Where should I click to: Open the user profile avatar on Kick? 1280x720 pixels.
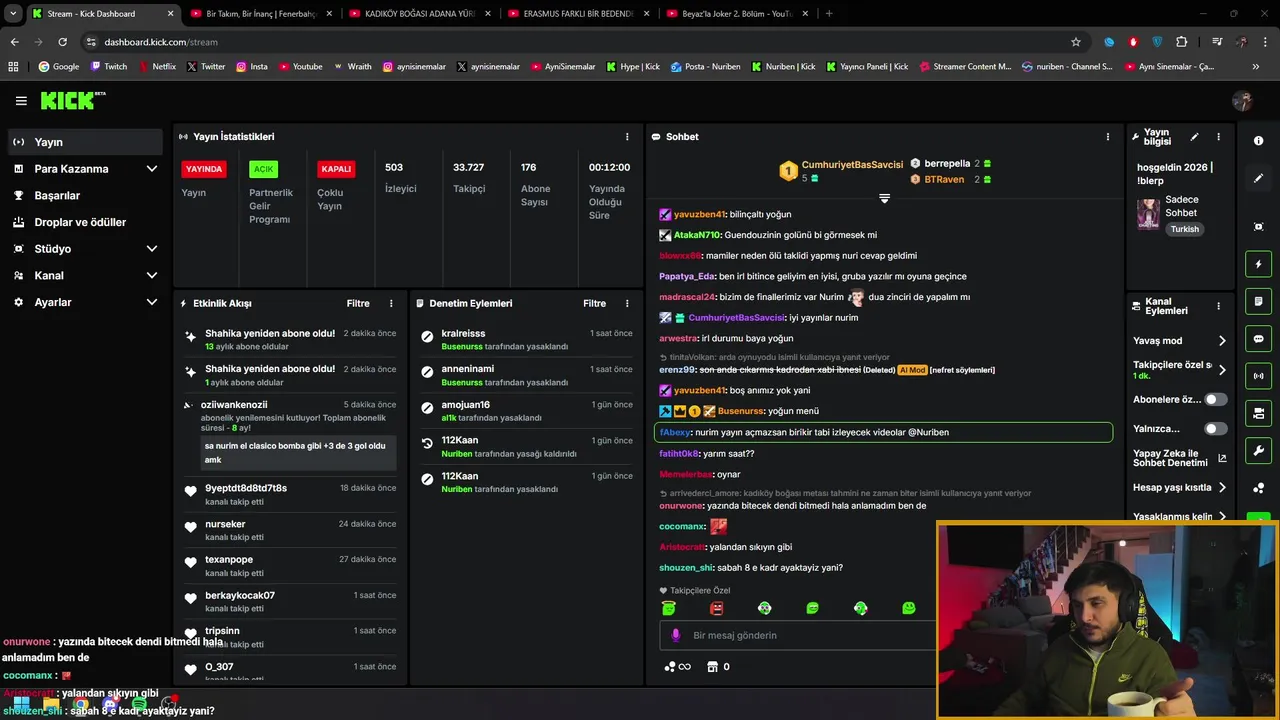1242,101
